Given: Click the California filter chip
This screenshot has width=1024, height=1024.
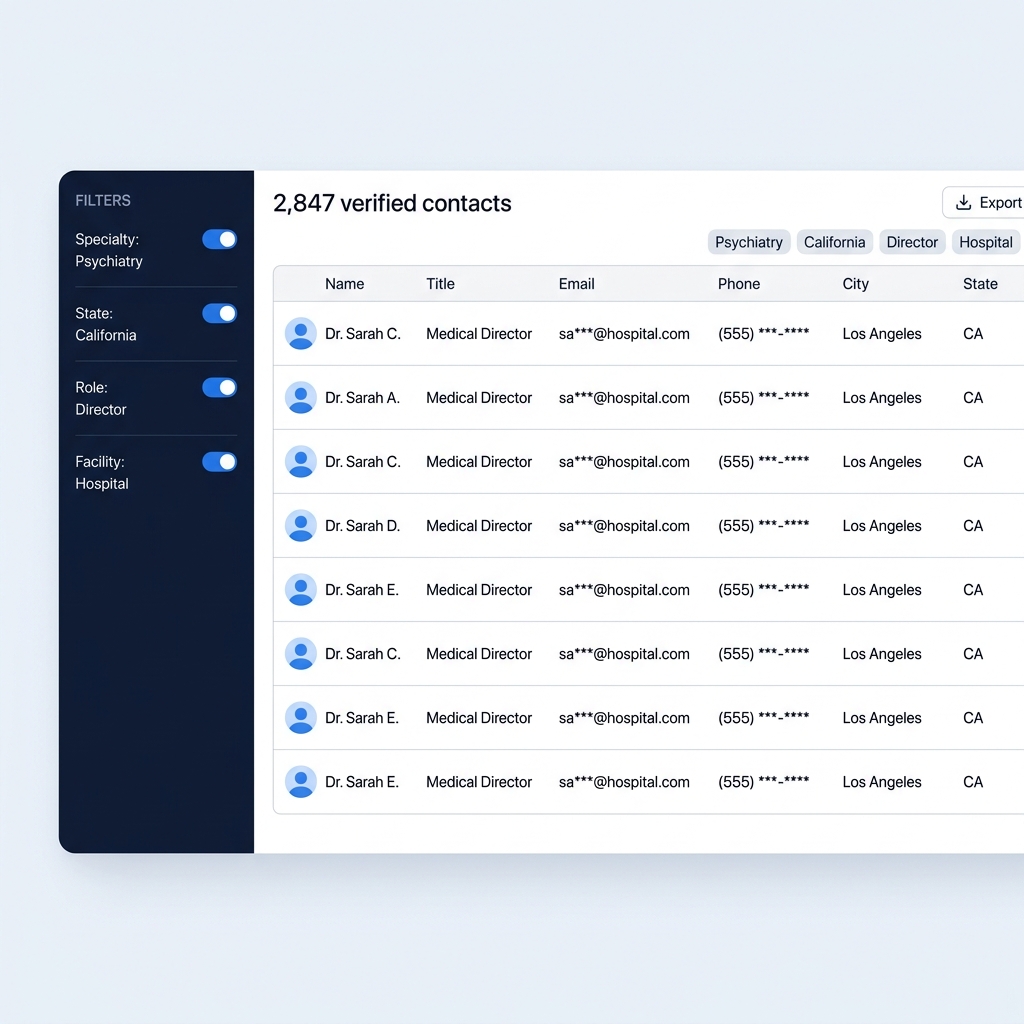Looking at the screenshot, I should [x=834, y=242].
